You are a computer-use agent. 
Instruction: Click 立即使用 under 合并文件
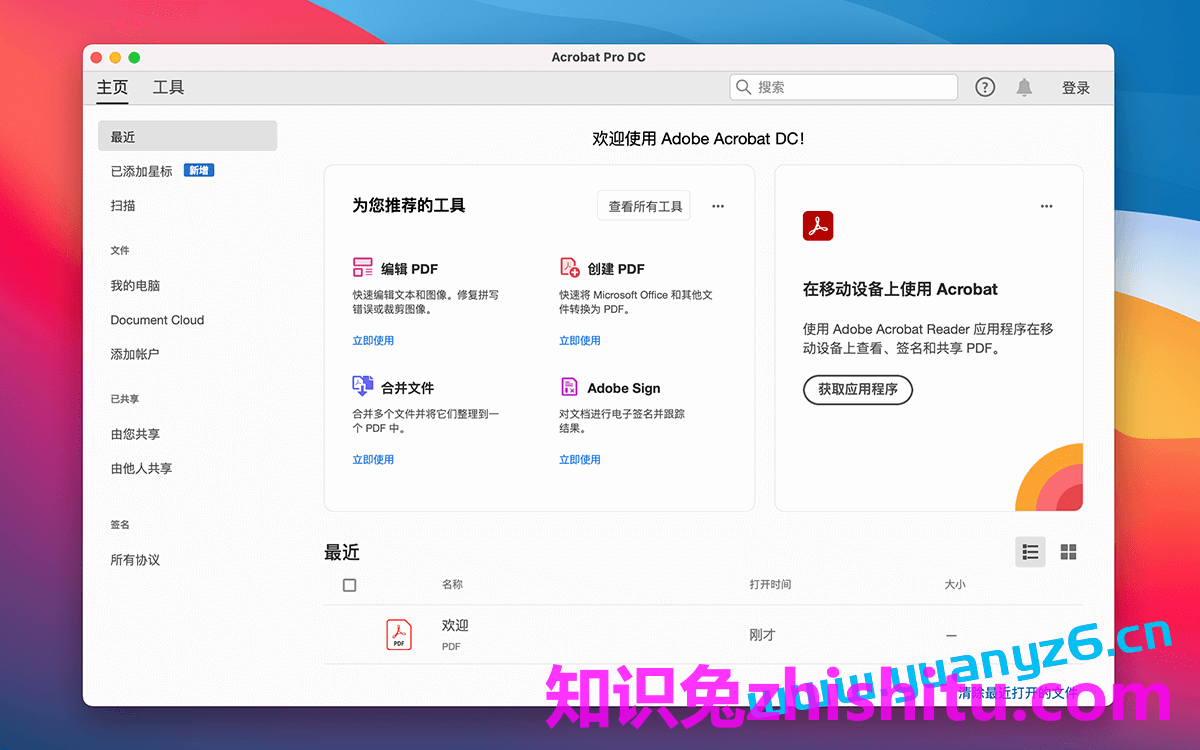[x=373, y=459]
